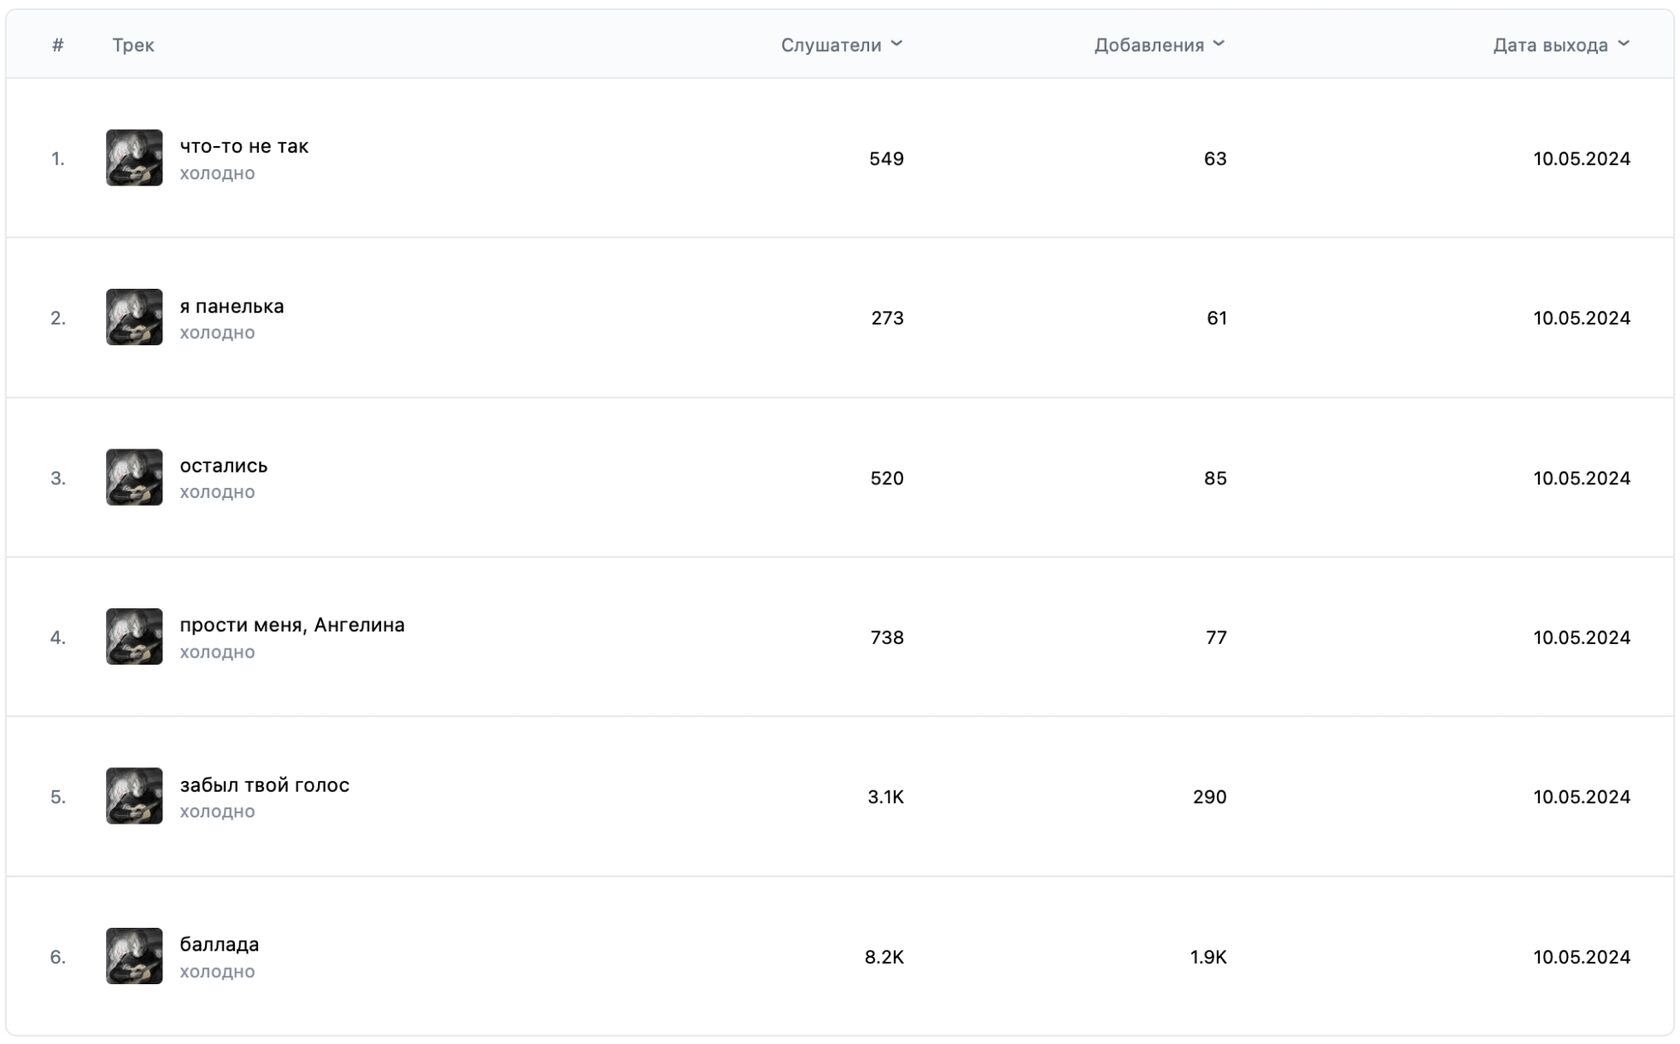Select the 'остались' track title
Viewport: 1680px width, 1044px height.
click(224, 466)
